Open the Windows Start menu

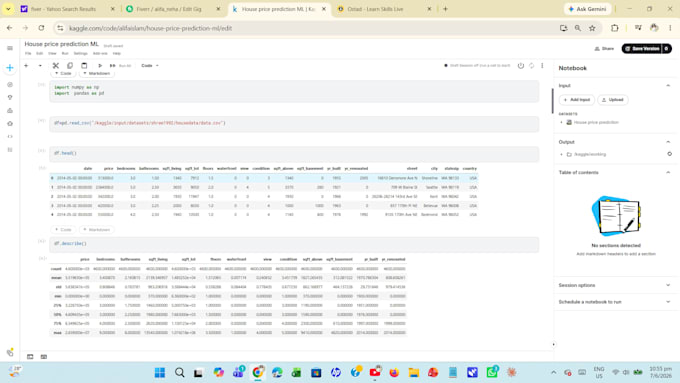click(160, 373)
